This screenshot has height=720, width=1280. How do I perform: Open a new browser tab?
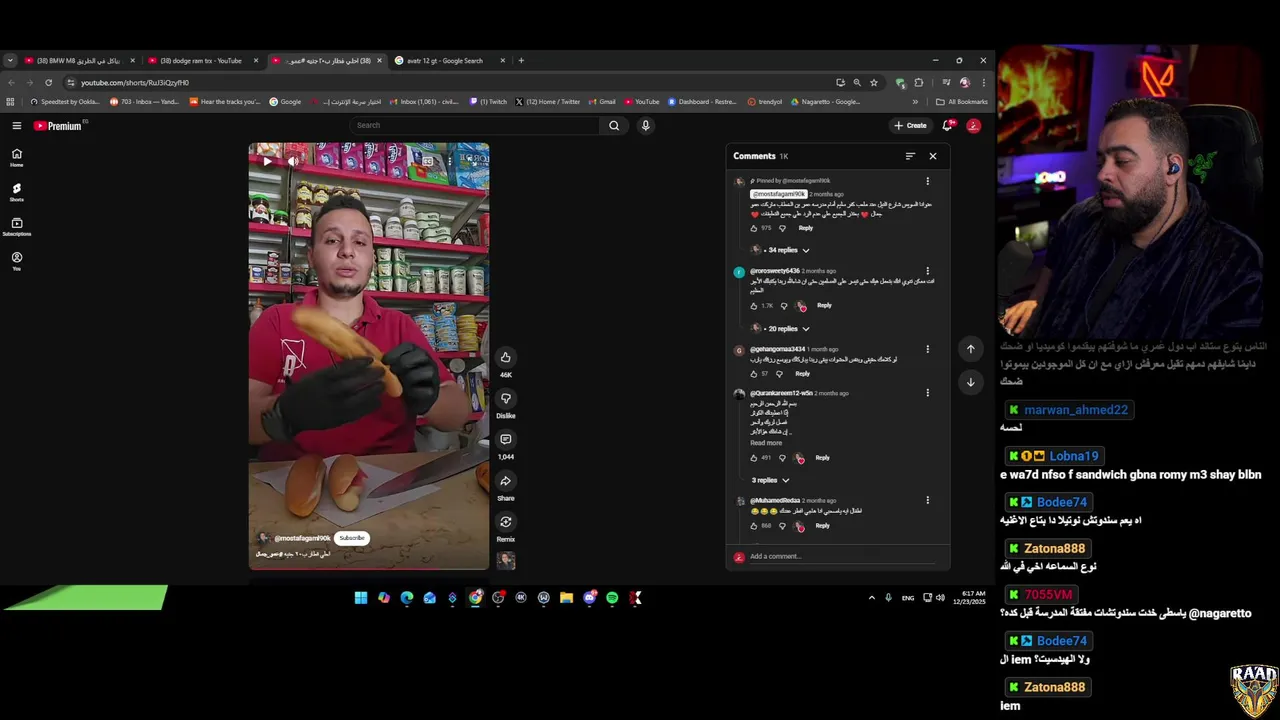click(521, 60)
